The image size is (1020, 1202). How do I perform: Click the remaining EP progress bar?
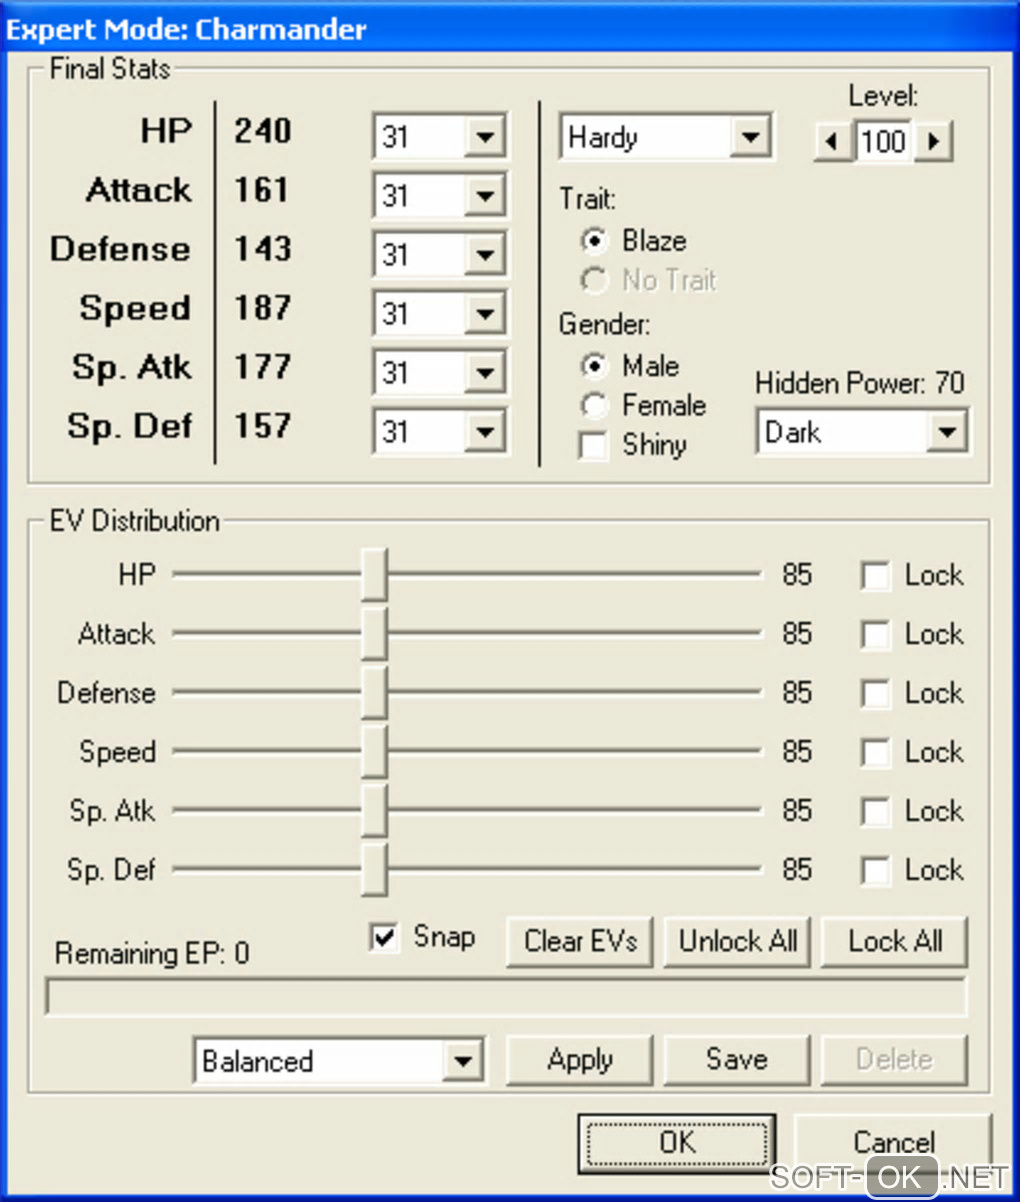(x=506, y=997)
